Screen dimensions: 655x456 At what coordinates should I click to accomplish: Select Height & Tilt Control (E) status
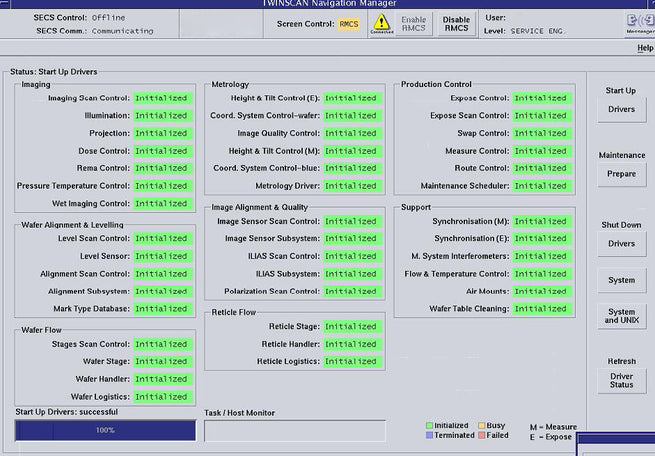[x=352, y=98]
